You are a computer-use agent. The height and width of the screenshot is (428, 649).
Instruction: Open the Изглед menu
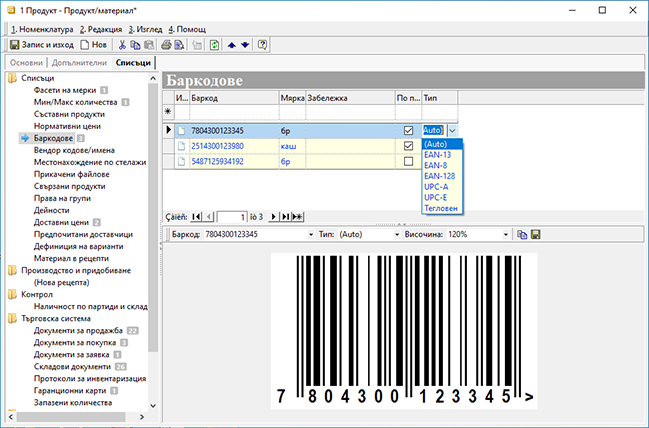[145, 29]
